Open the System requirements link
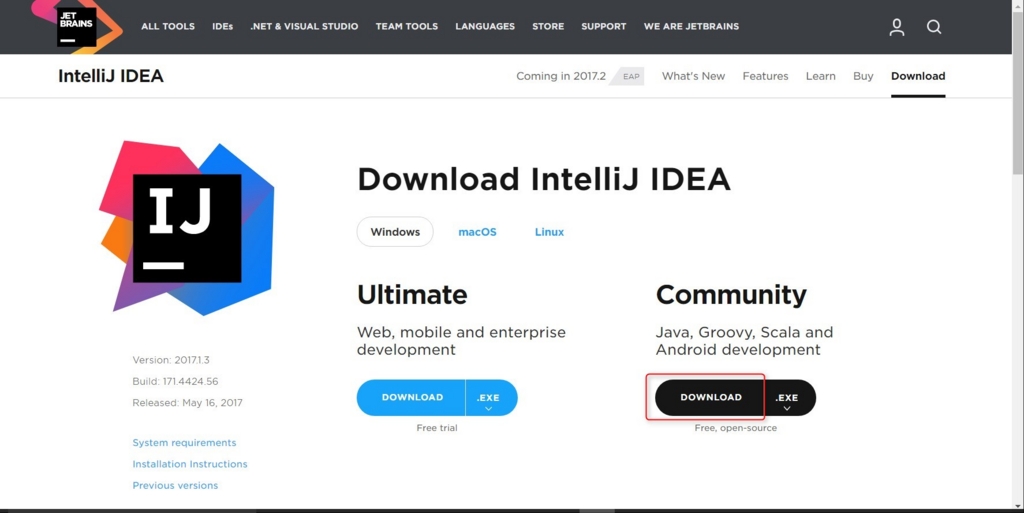This screenshot has width=1024, height=513. pos(184,443)
